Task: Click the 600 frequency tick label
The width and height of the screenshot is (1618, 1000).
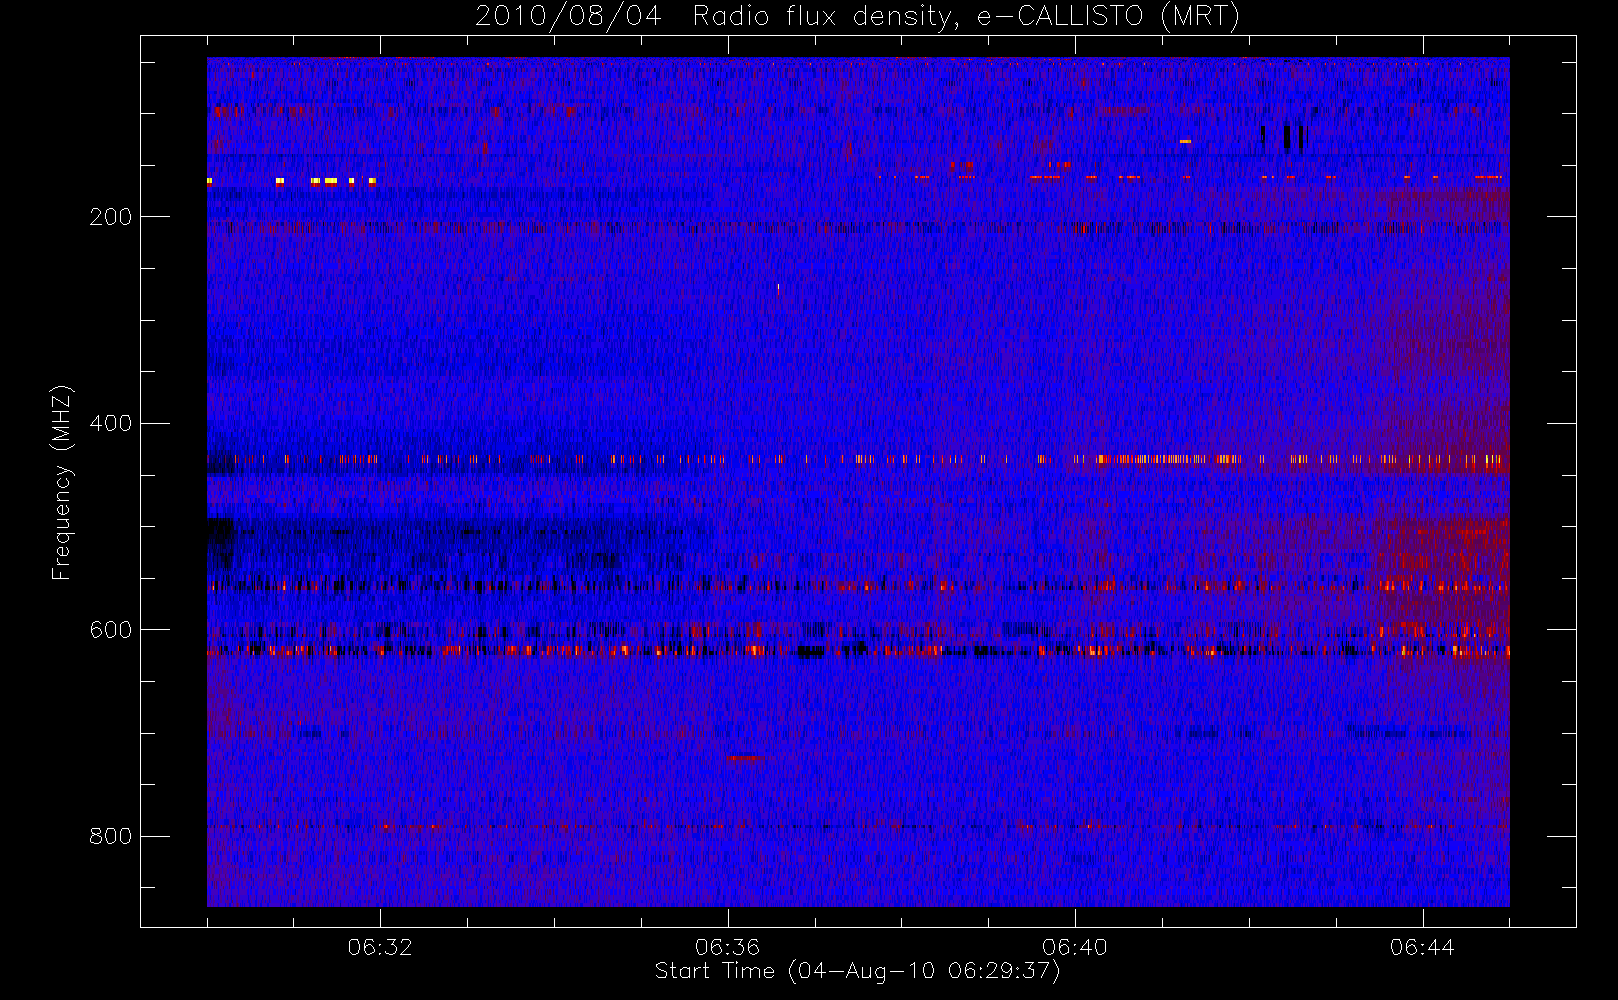Action: pyautogui.click(x=111, y=630)
